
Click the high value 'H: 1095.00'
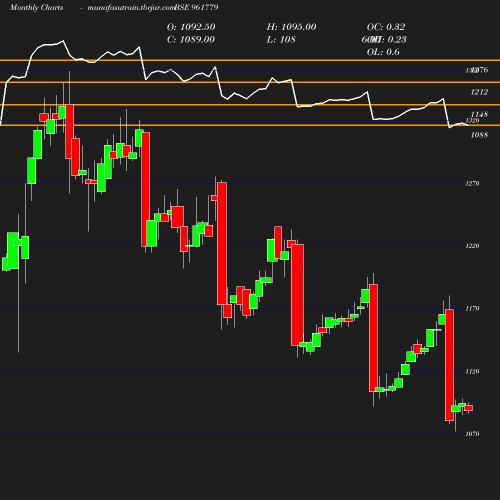pos(291,27)
